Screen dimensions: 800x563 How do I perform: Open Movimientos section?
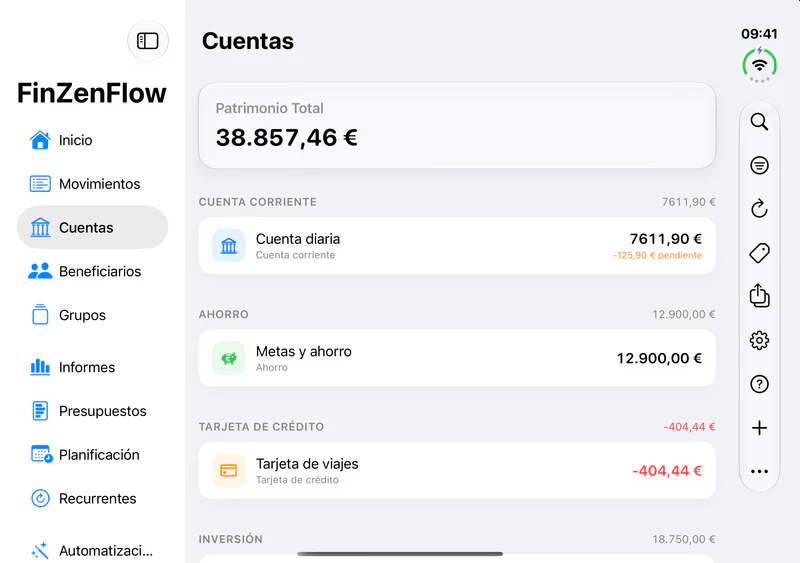click(x=92, y=184)
